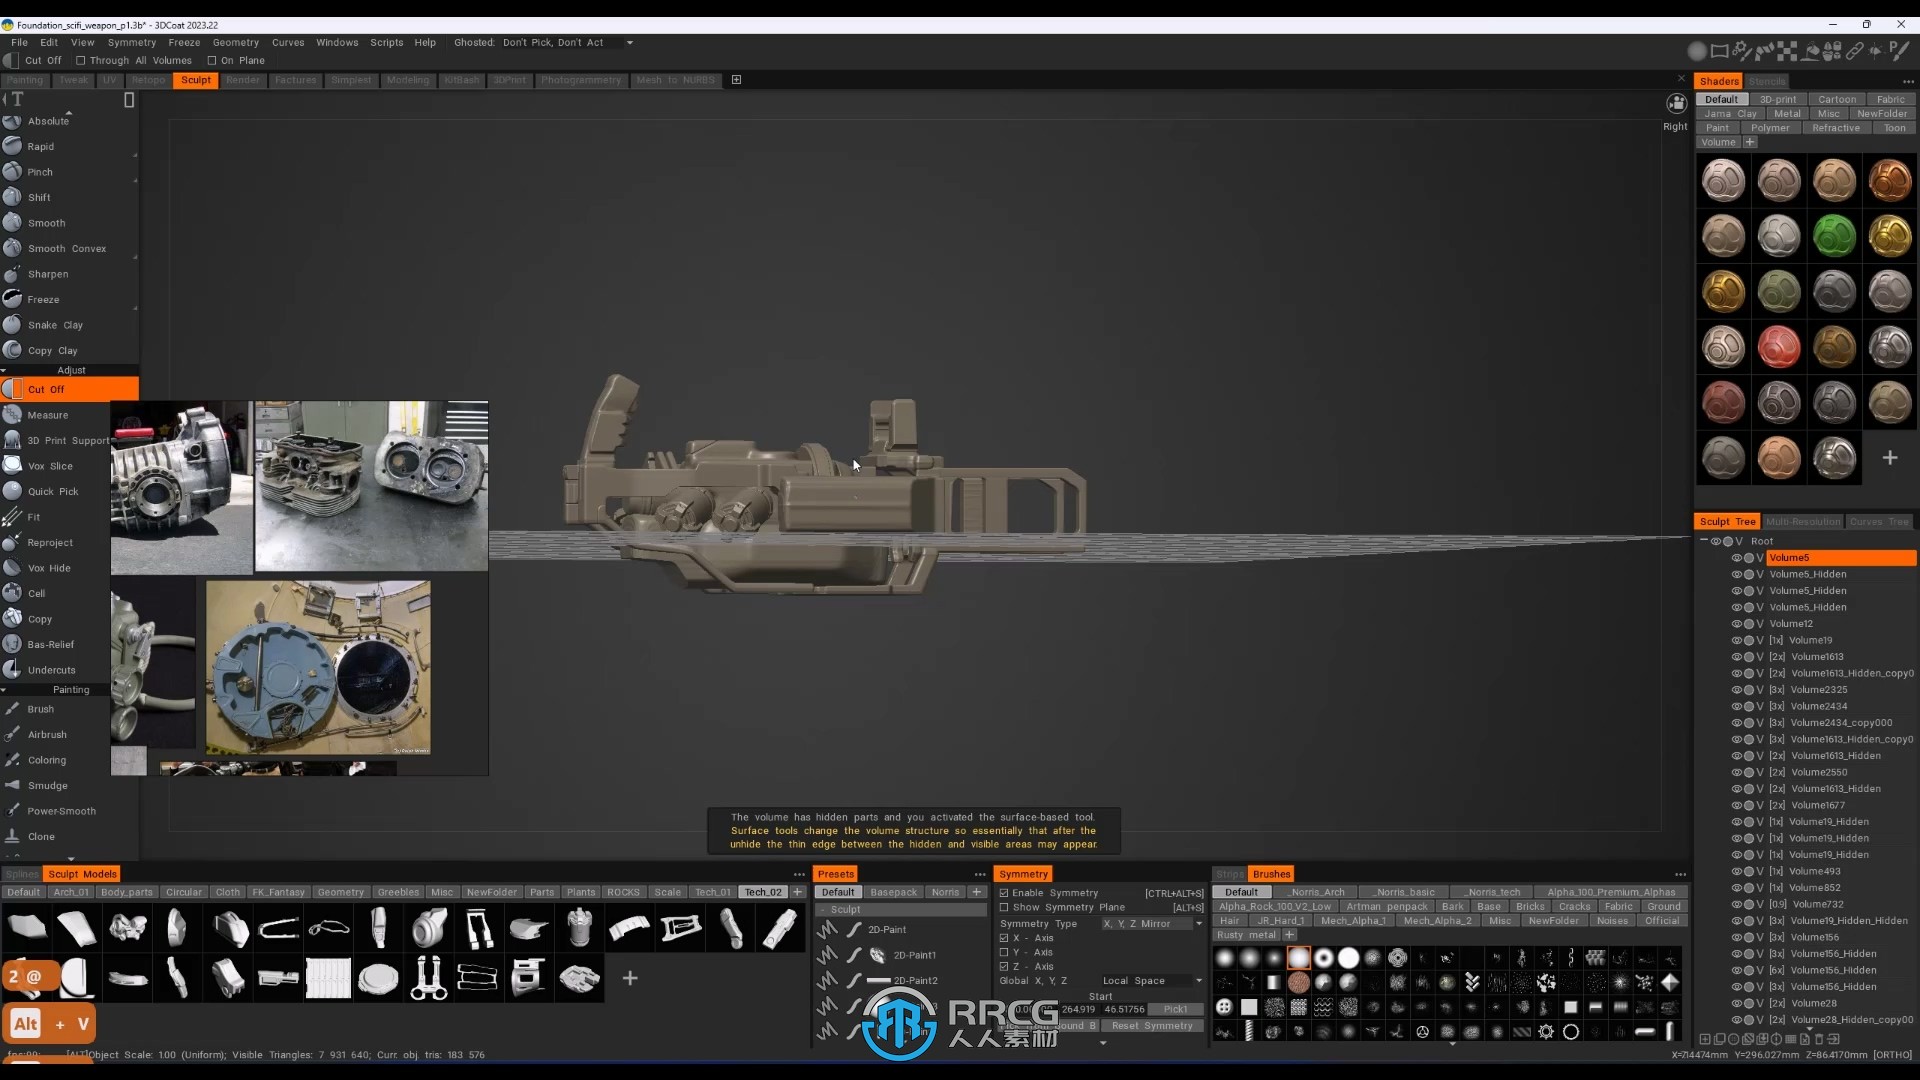Screen dimensions: 1920x1080
Task: Toggle Through All Volumes checkbox
Action: pyautogui.click(x=81, y=61)
